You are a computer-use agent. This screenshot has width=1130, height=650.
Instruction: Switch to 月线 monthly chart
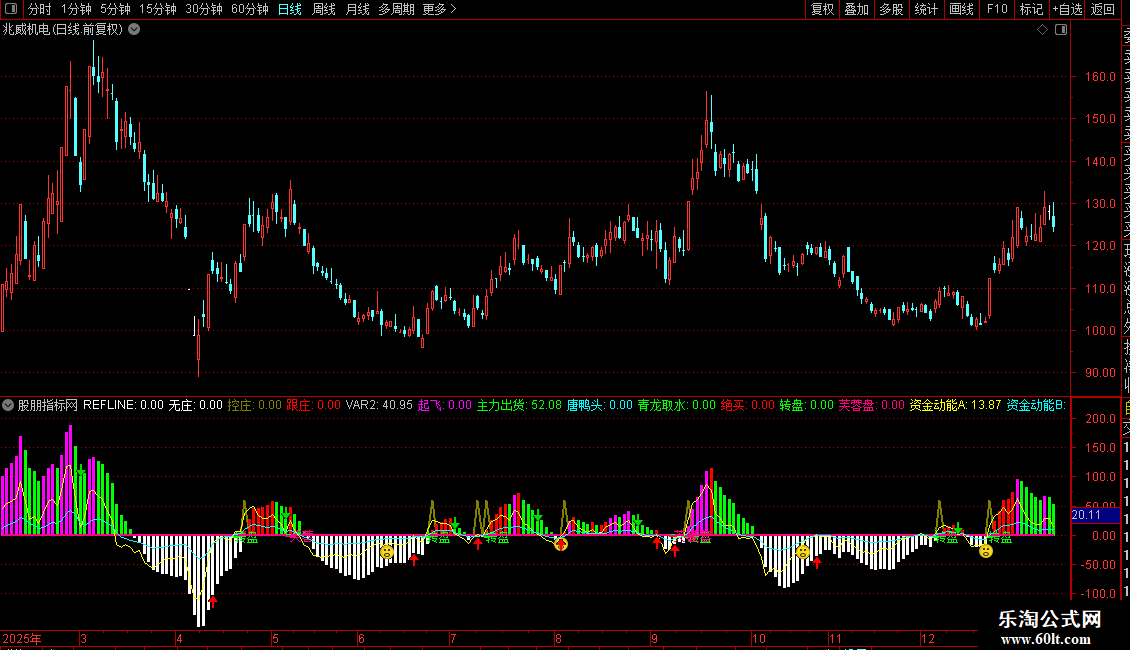point(357,9)
